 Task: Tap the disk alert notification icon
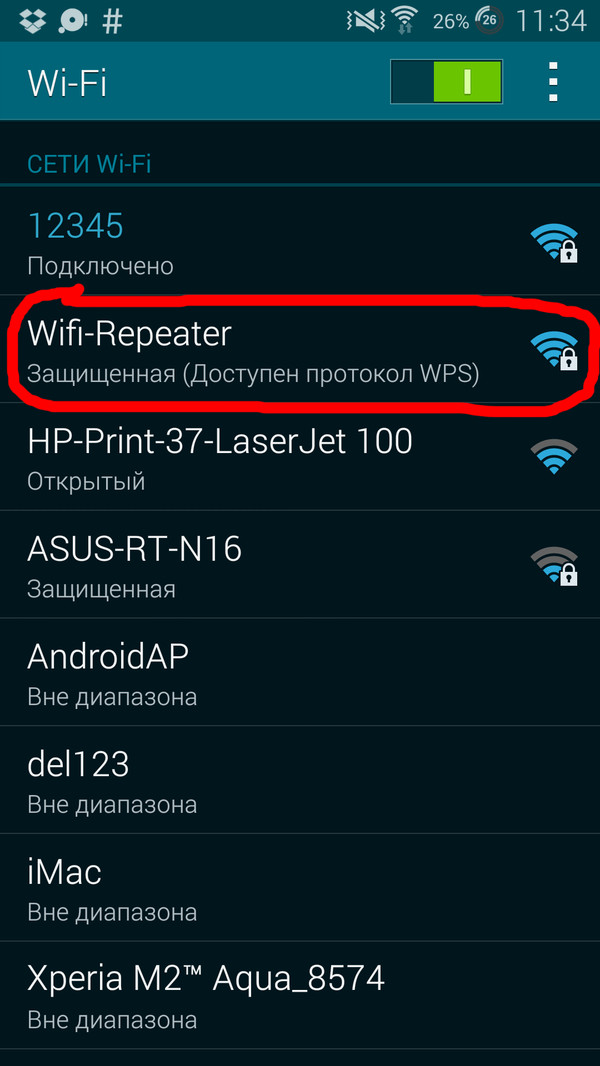coord(72,22)
